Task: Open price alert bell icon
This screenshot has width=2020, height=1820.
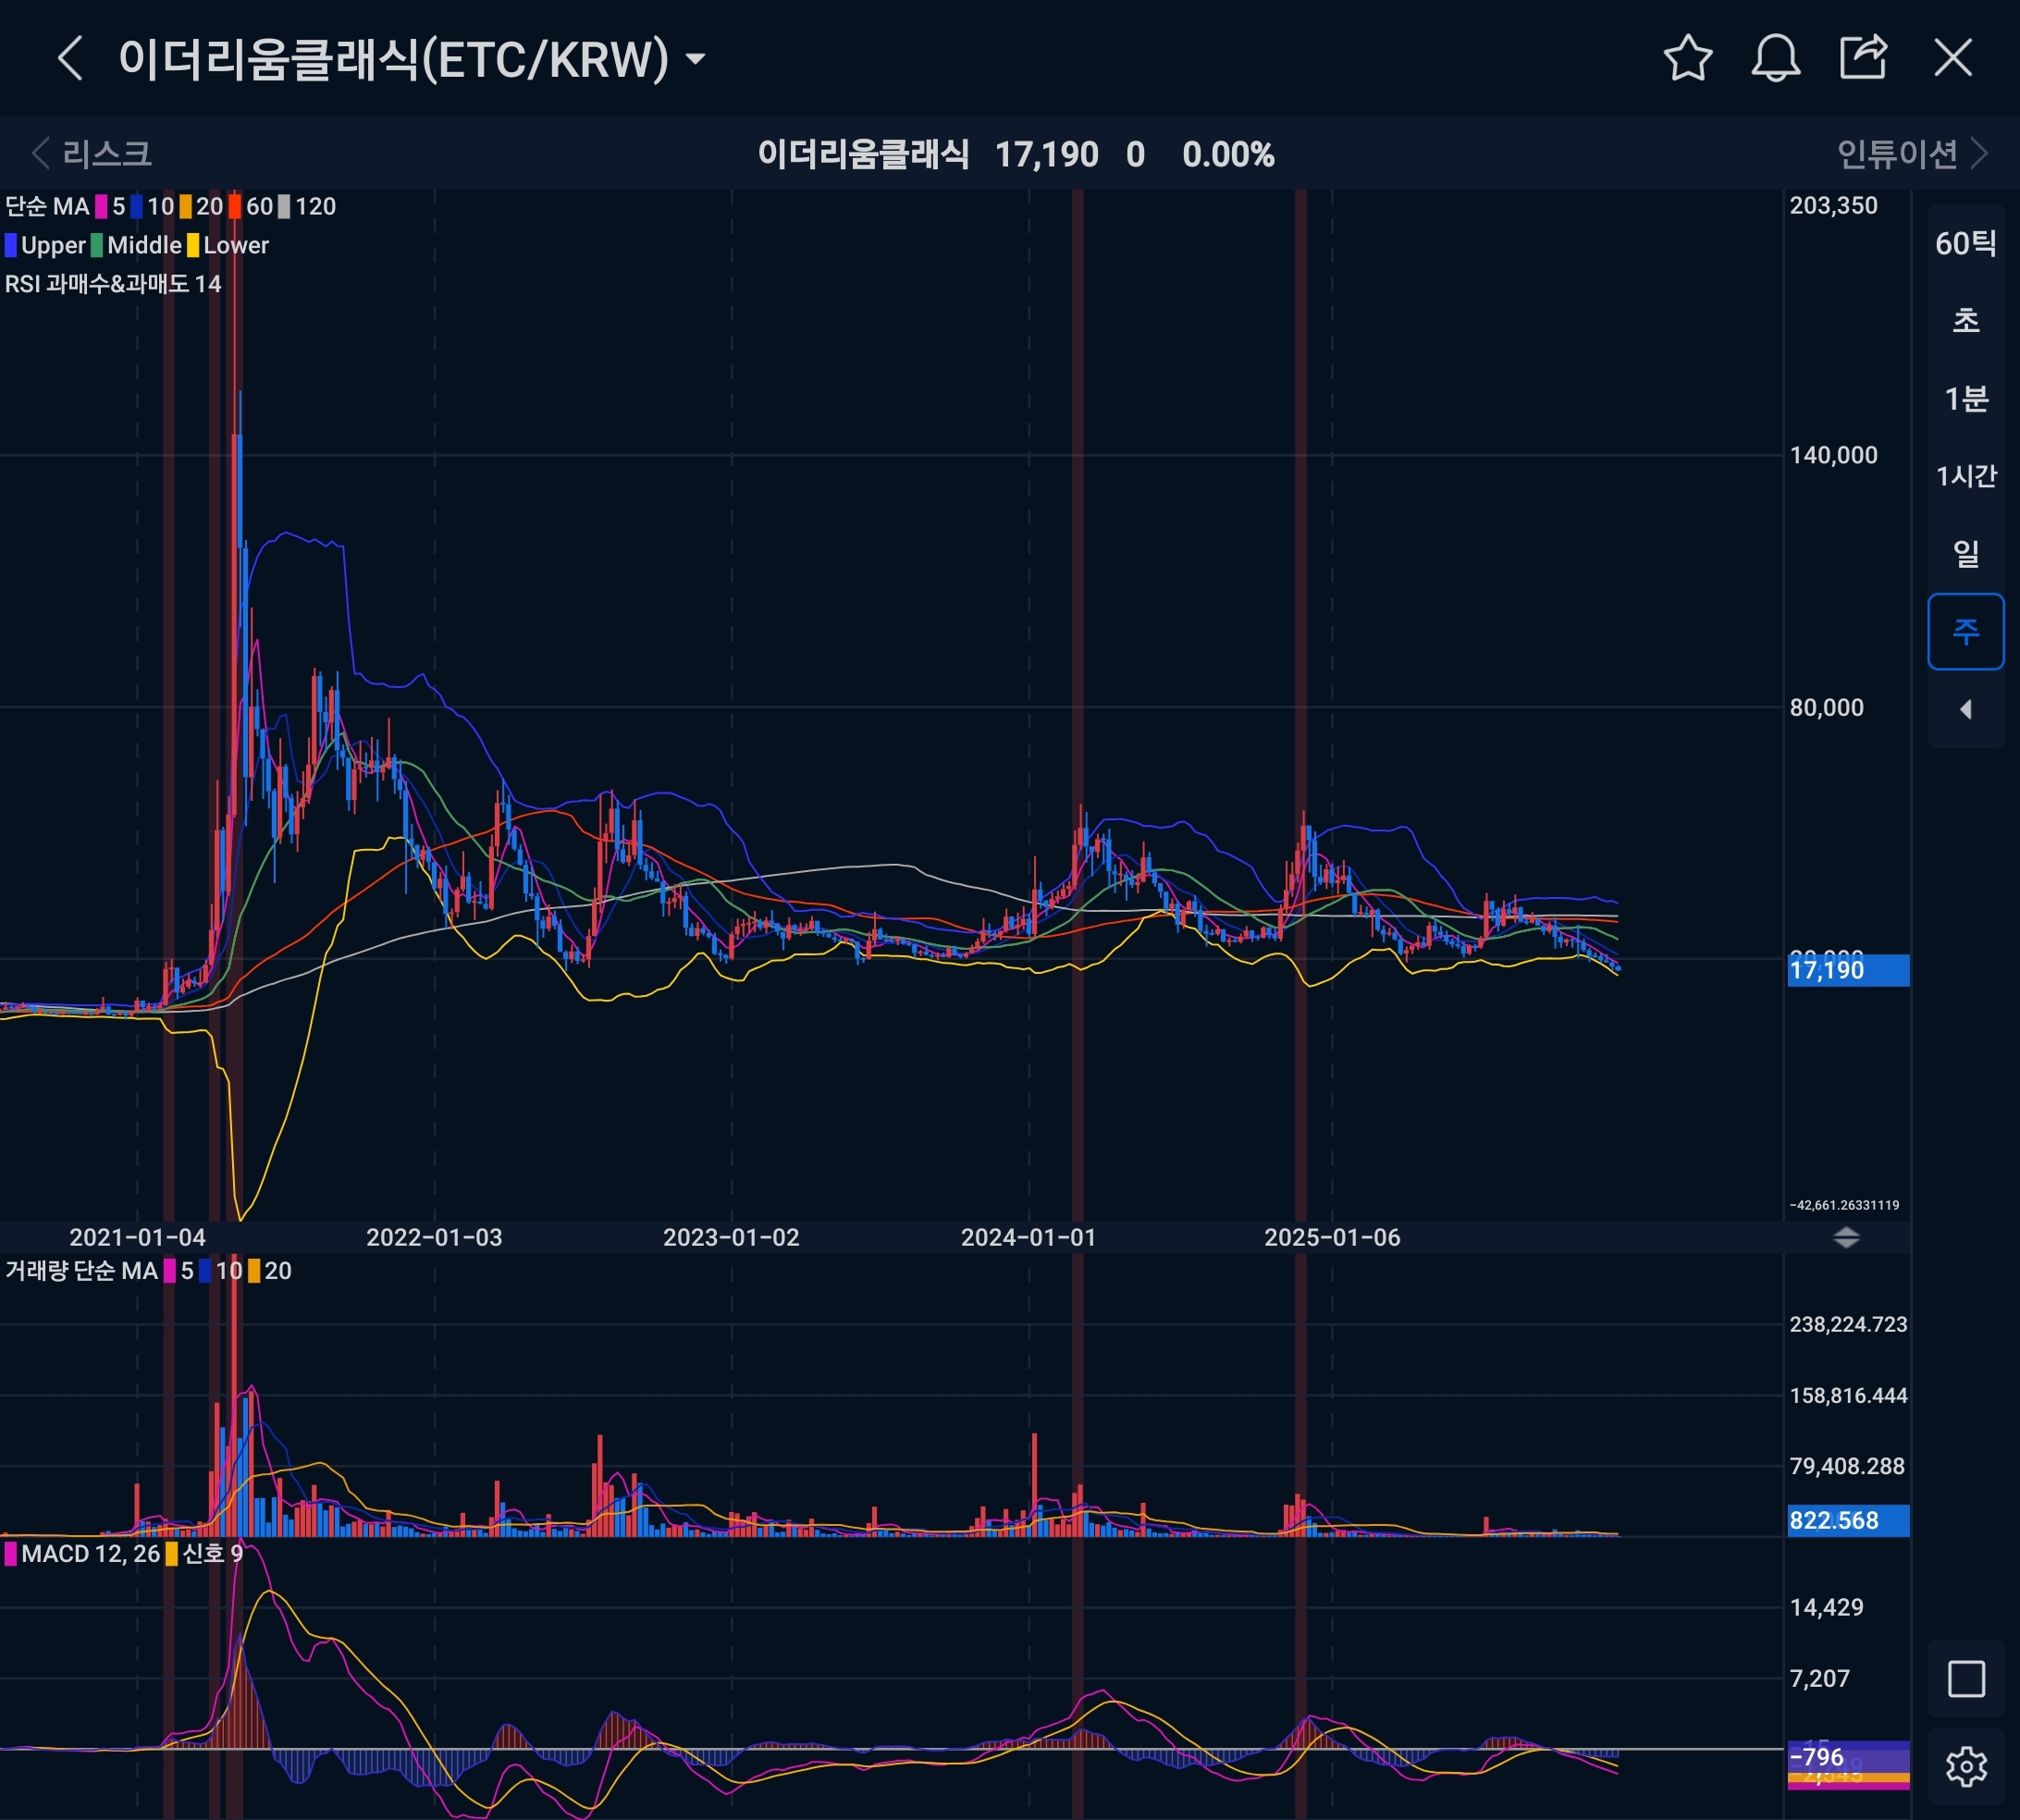Action: coord(1775,58)
